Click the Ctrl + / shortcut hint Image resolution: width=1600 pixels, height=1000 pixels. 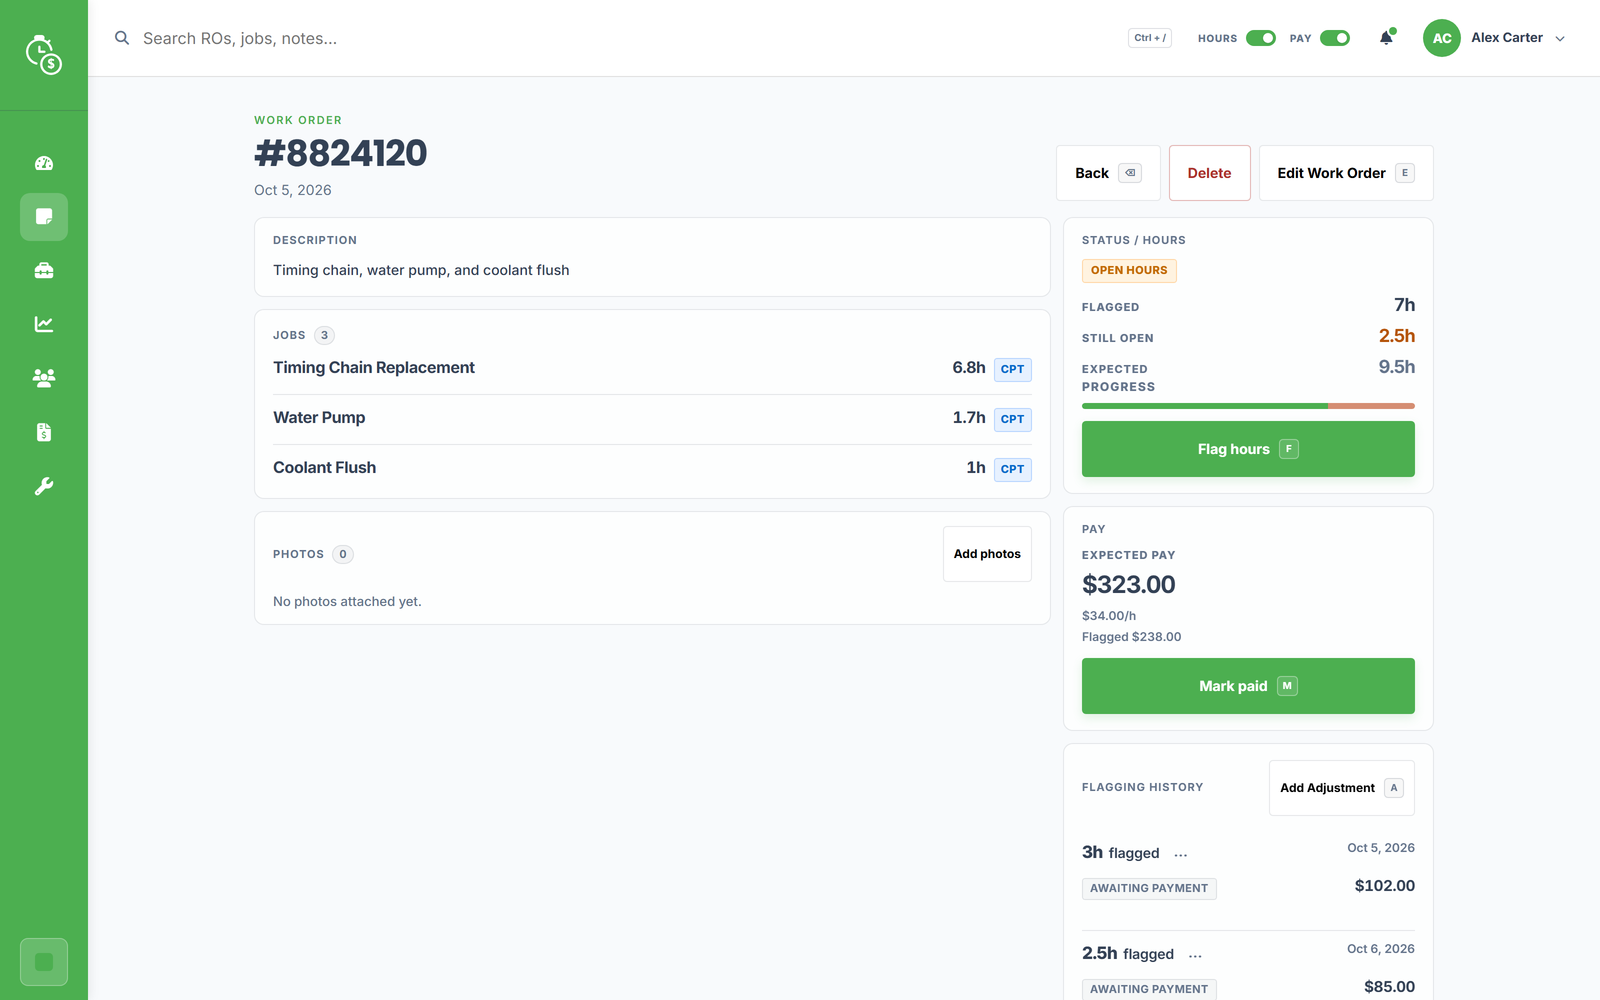pos(1150,38)
